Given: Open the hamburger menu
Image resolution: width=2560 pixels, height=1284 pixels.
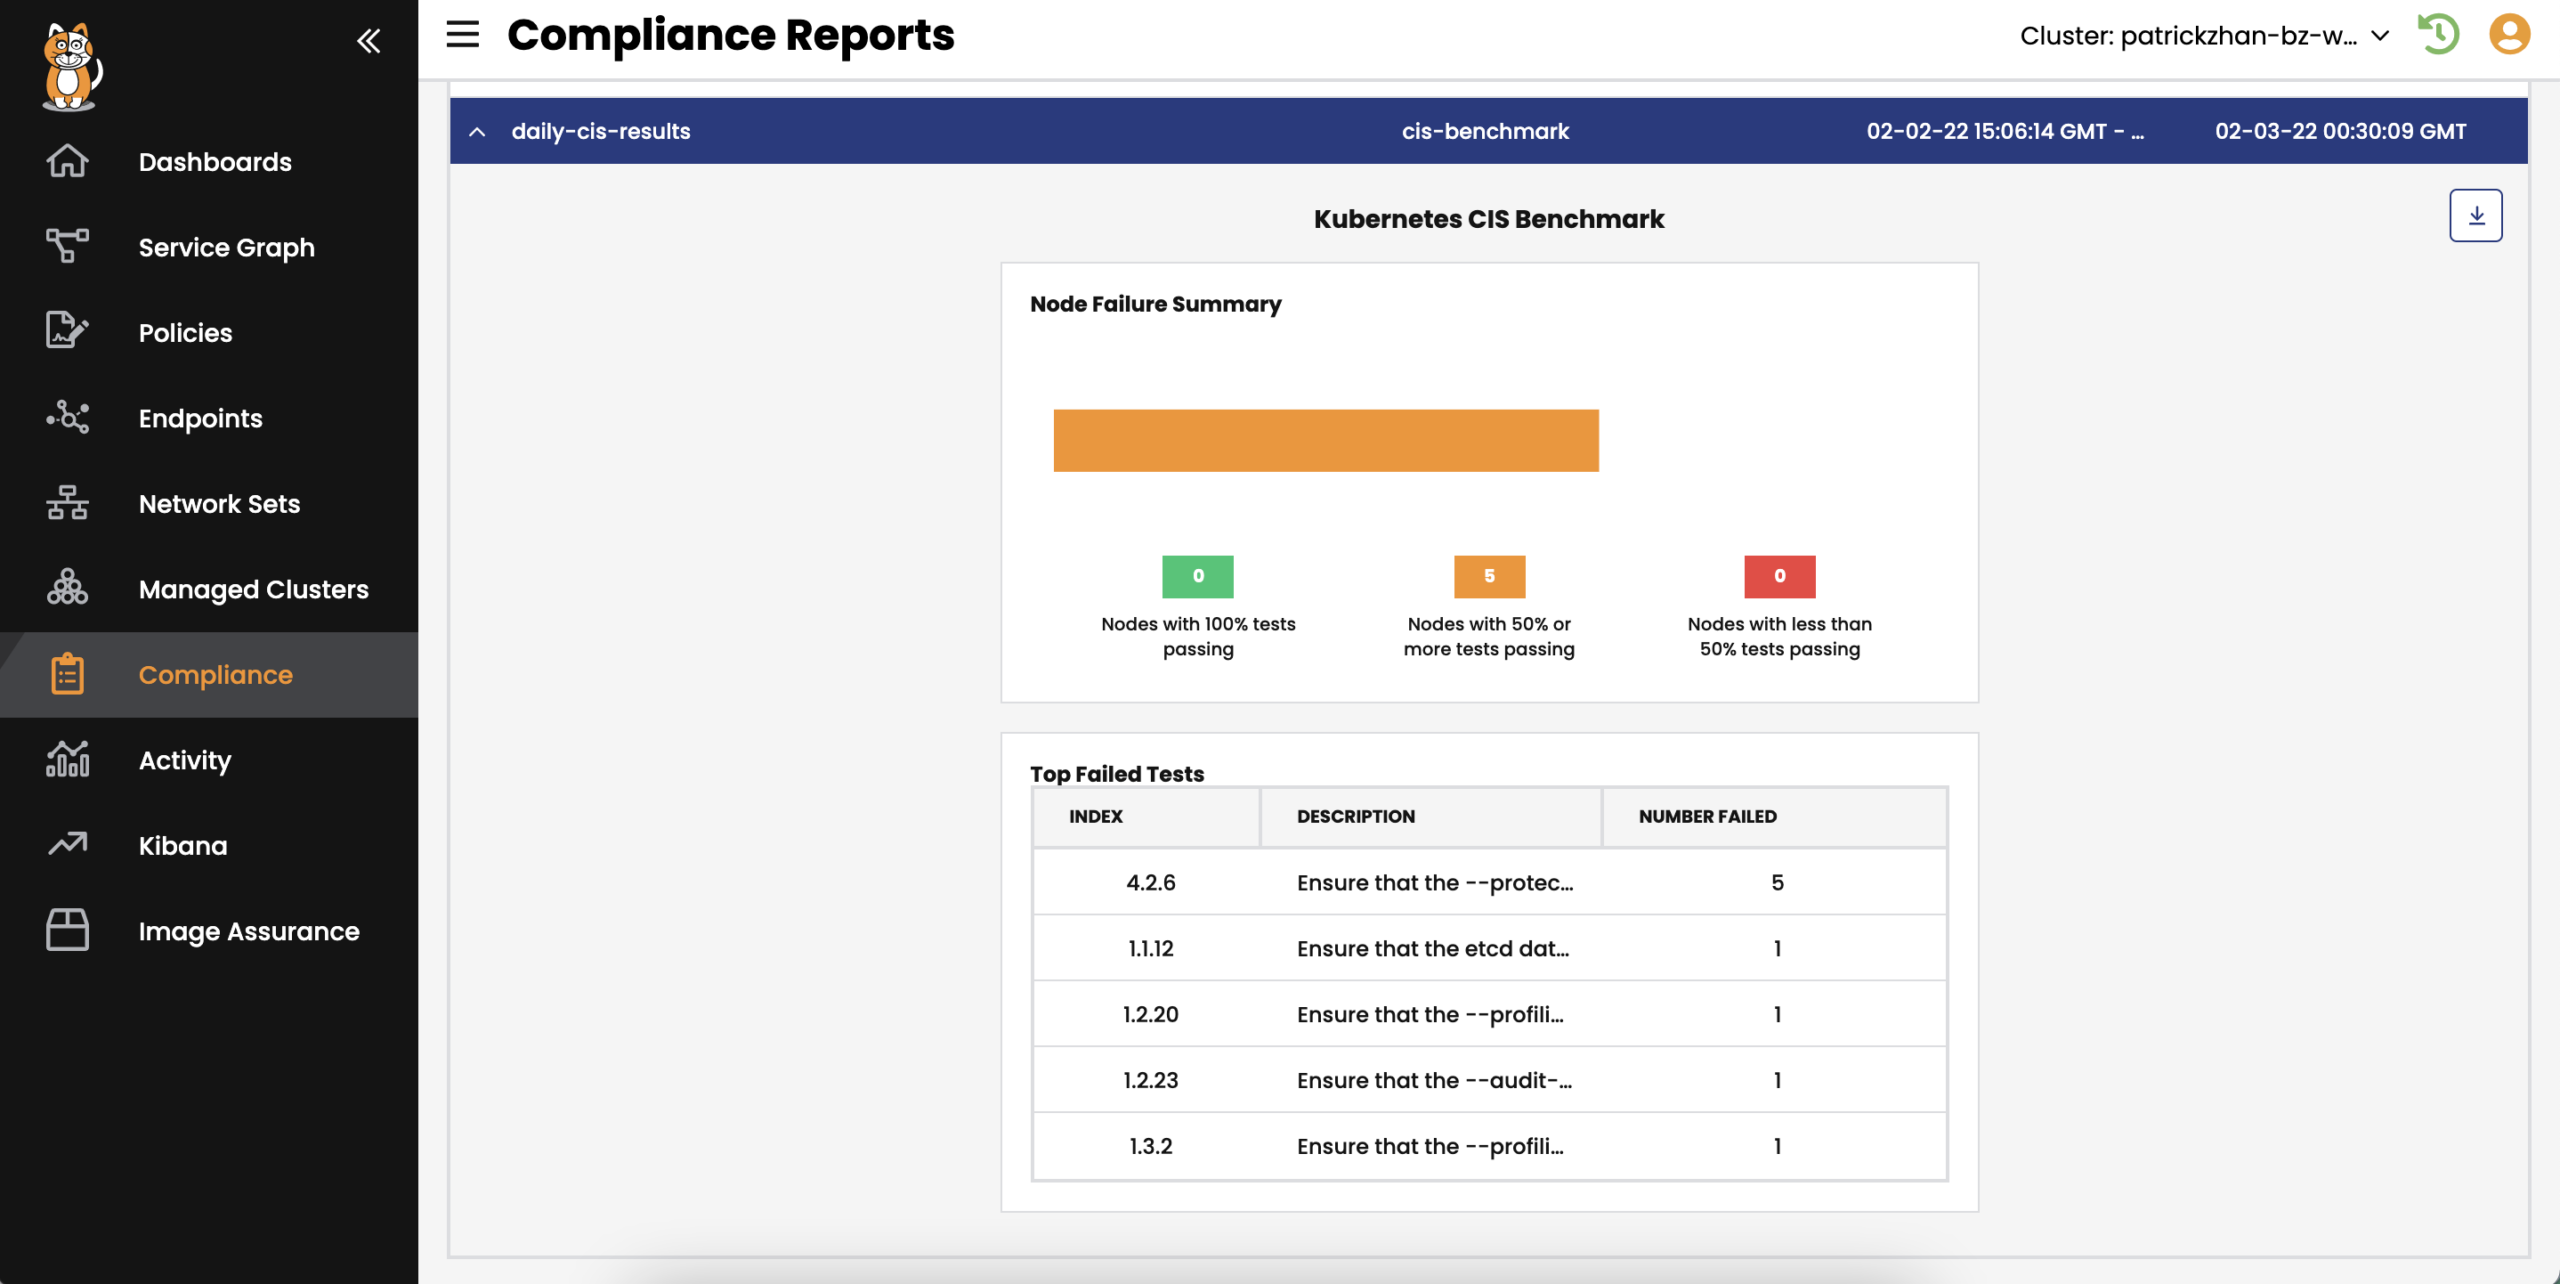Looking at the screenshot, I should click(x=462, y=34).
